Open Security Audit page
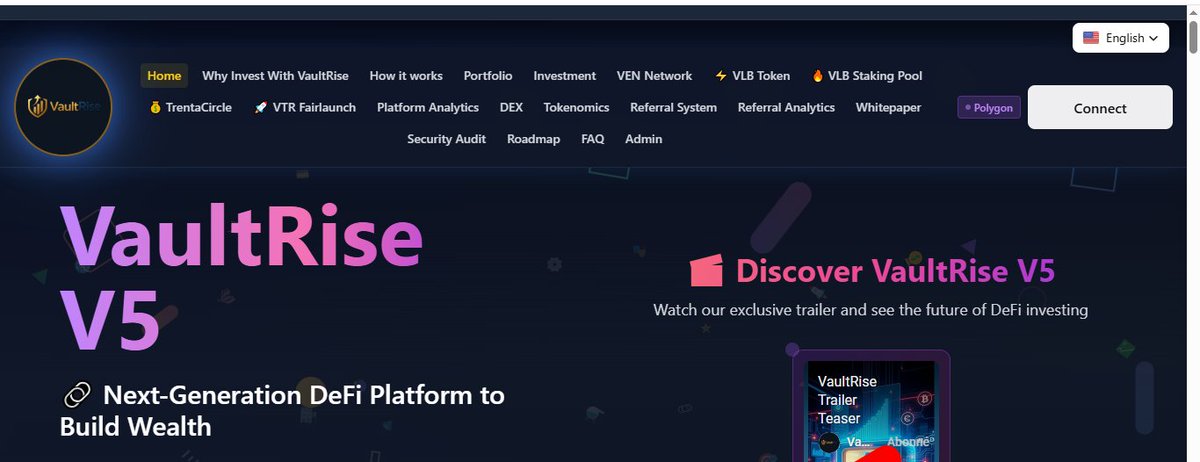Image resolution: width=1200 pixels, height=462 pixels. tap(446, 139)
